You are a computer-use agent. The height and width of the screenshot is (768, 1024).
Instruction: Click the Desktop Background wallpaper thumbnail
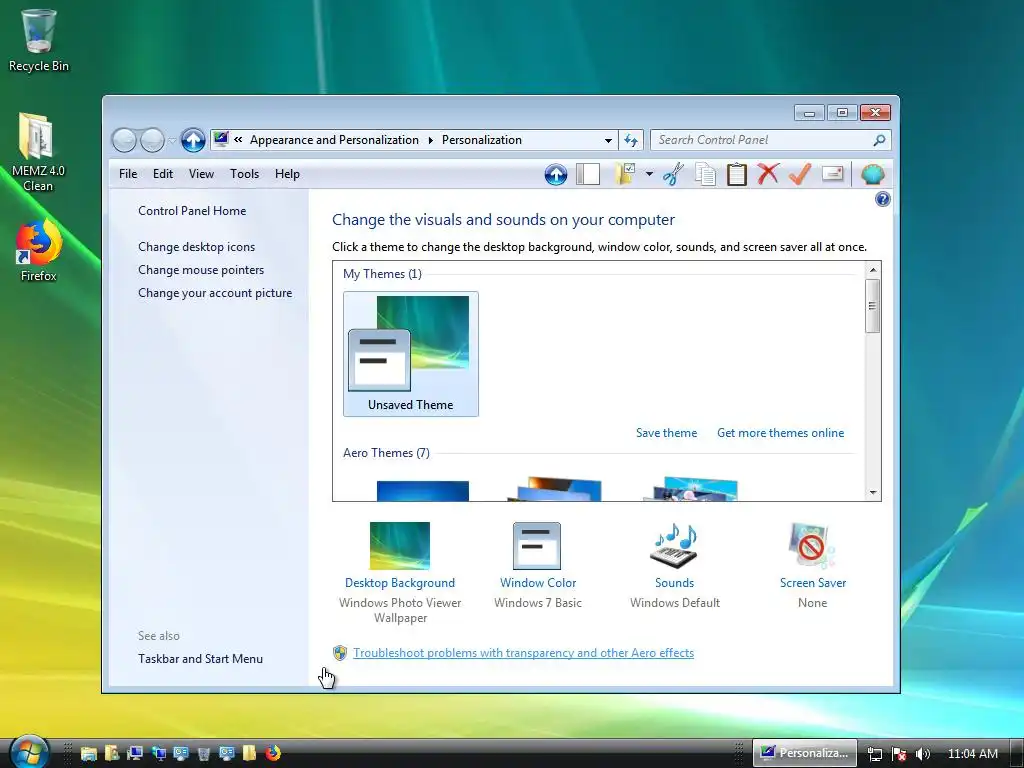tap(400, 546)
